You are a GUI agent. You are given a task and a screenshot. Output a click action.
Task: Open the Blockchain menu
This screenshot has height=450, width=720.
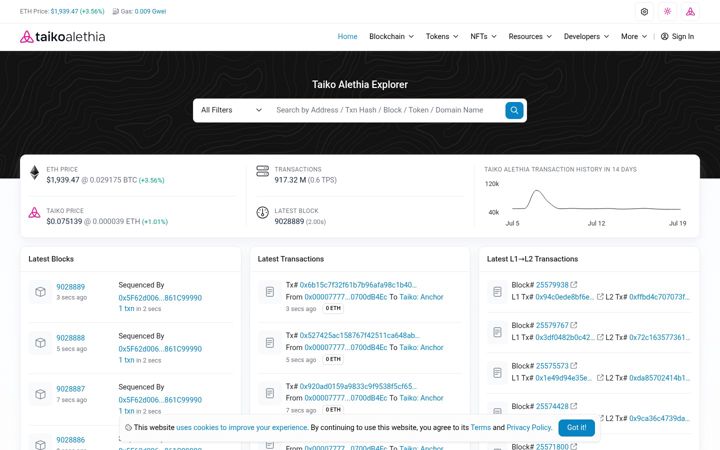[x=391, y=36]
